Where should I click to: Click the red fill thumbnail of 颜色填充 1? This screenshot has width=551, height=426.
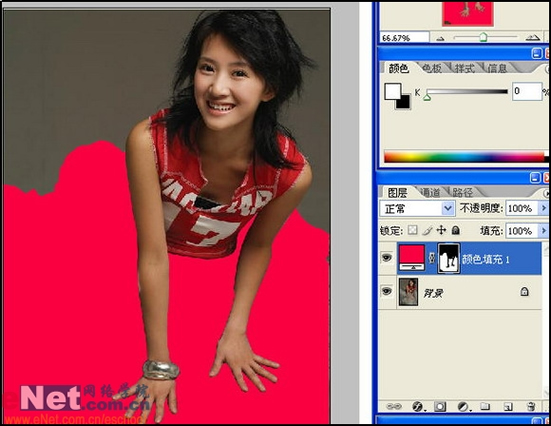coord(411,258)
